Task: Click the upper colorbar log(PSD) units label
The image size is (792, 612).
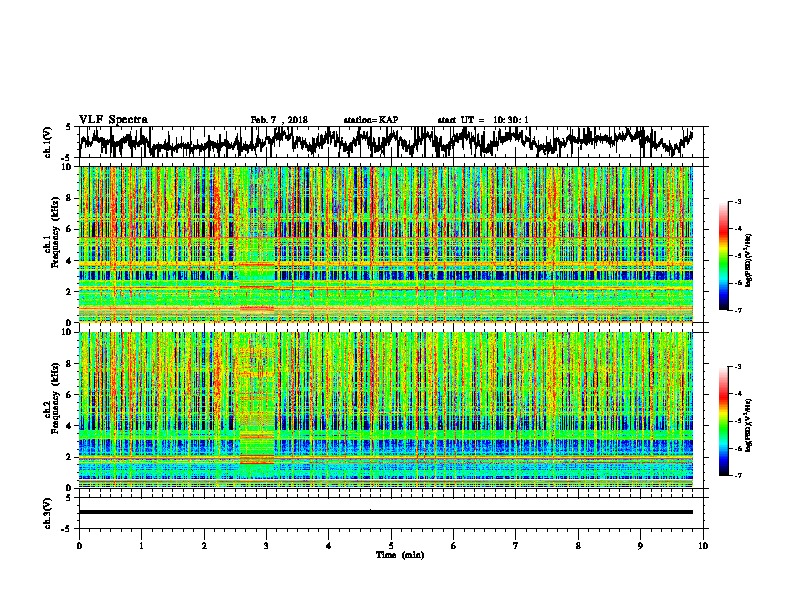Action: pyautogui.click(x=749, y=260)
